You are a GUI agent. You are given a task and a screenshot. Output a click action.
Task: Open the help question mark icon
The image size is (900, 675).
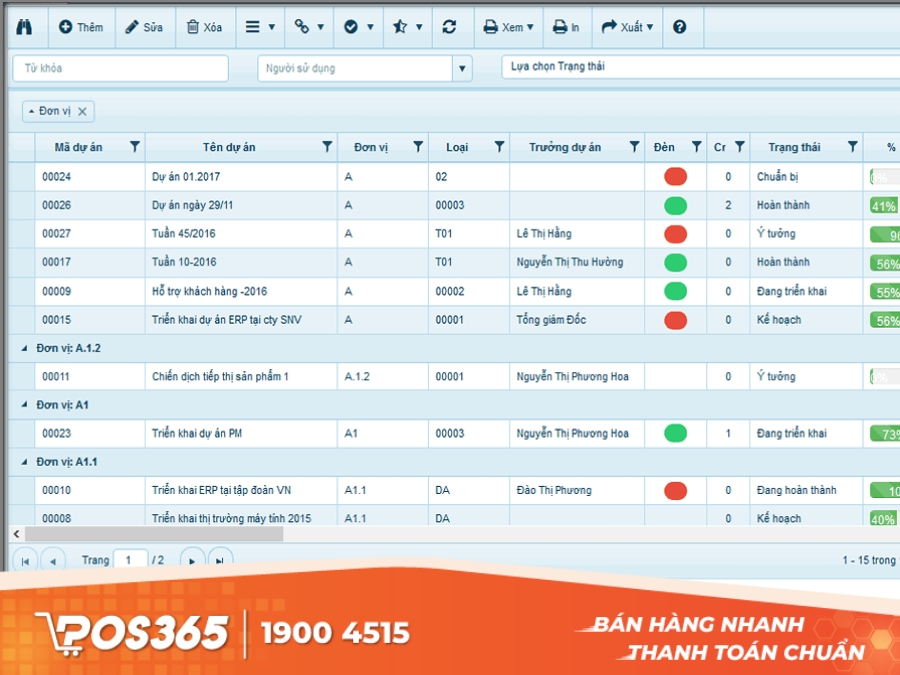[680, 27]
